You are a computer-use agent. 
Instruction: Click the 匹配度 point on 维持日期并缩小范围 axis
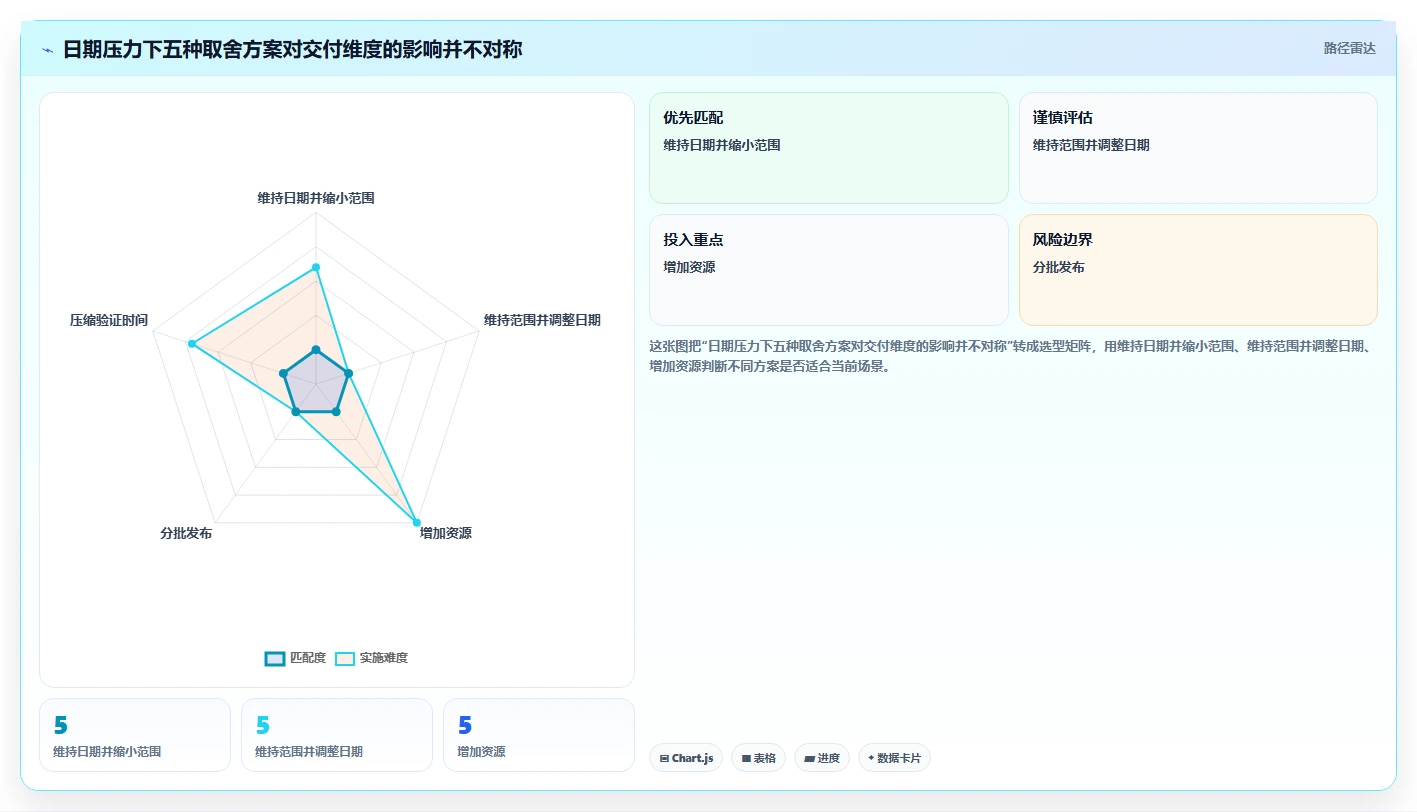(316, 349)
